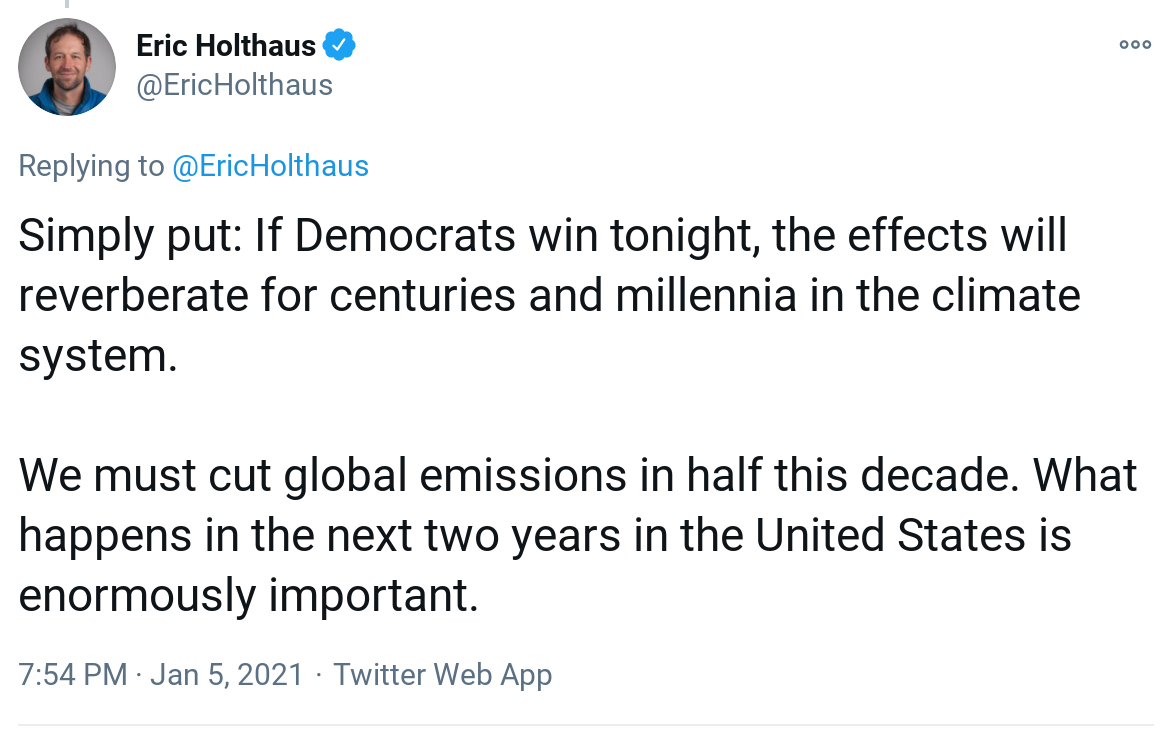Click the words "United States" in the tweet
The height and width of the screenshot is (740, 1176).
coord(890,536)
